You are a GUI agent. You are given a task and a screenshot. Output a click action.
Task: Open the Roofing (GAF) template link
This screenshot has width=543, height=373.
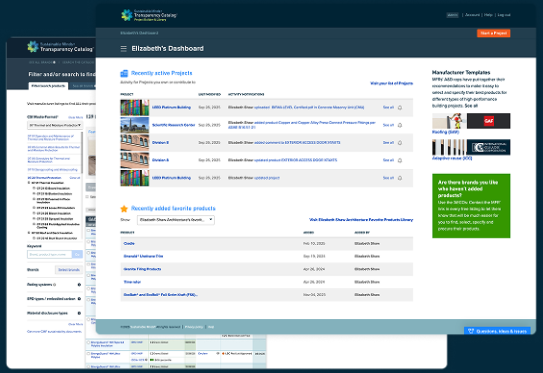[445, 132]
